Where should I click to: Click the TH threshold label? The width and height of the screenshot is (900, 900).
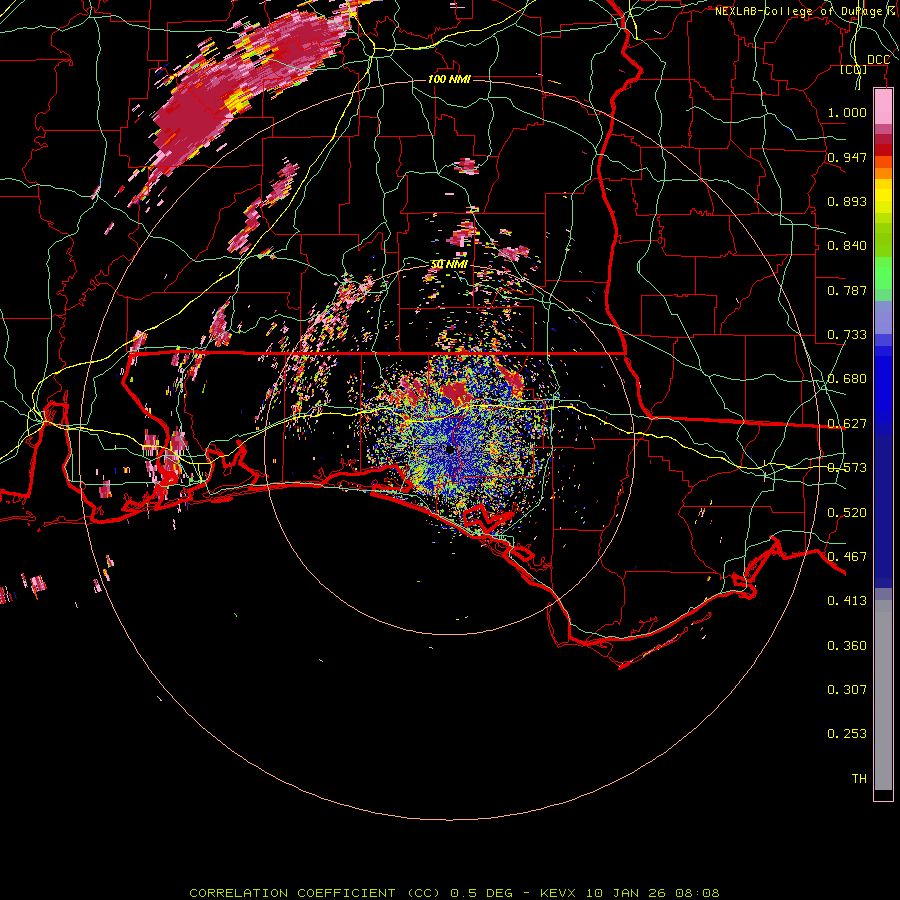(859, 779)
